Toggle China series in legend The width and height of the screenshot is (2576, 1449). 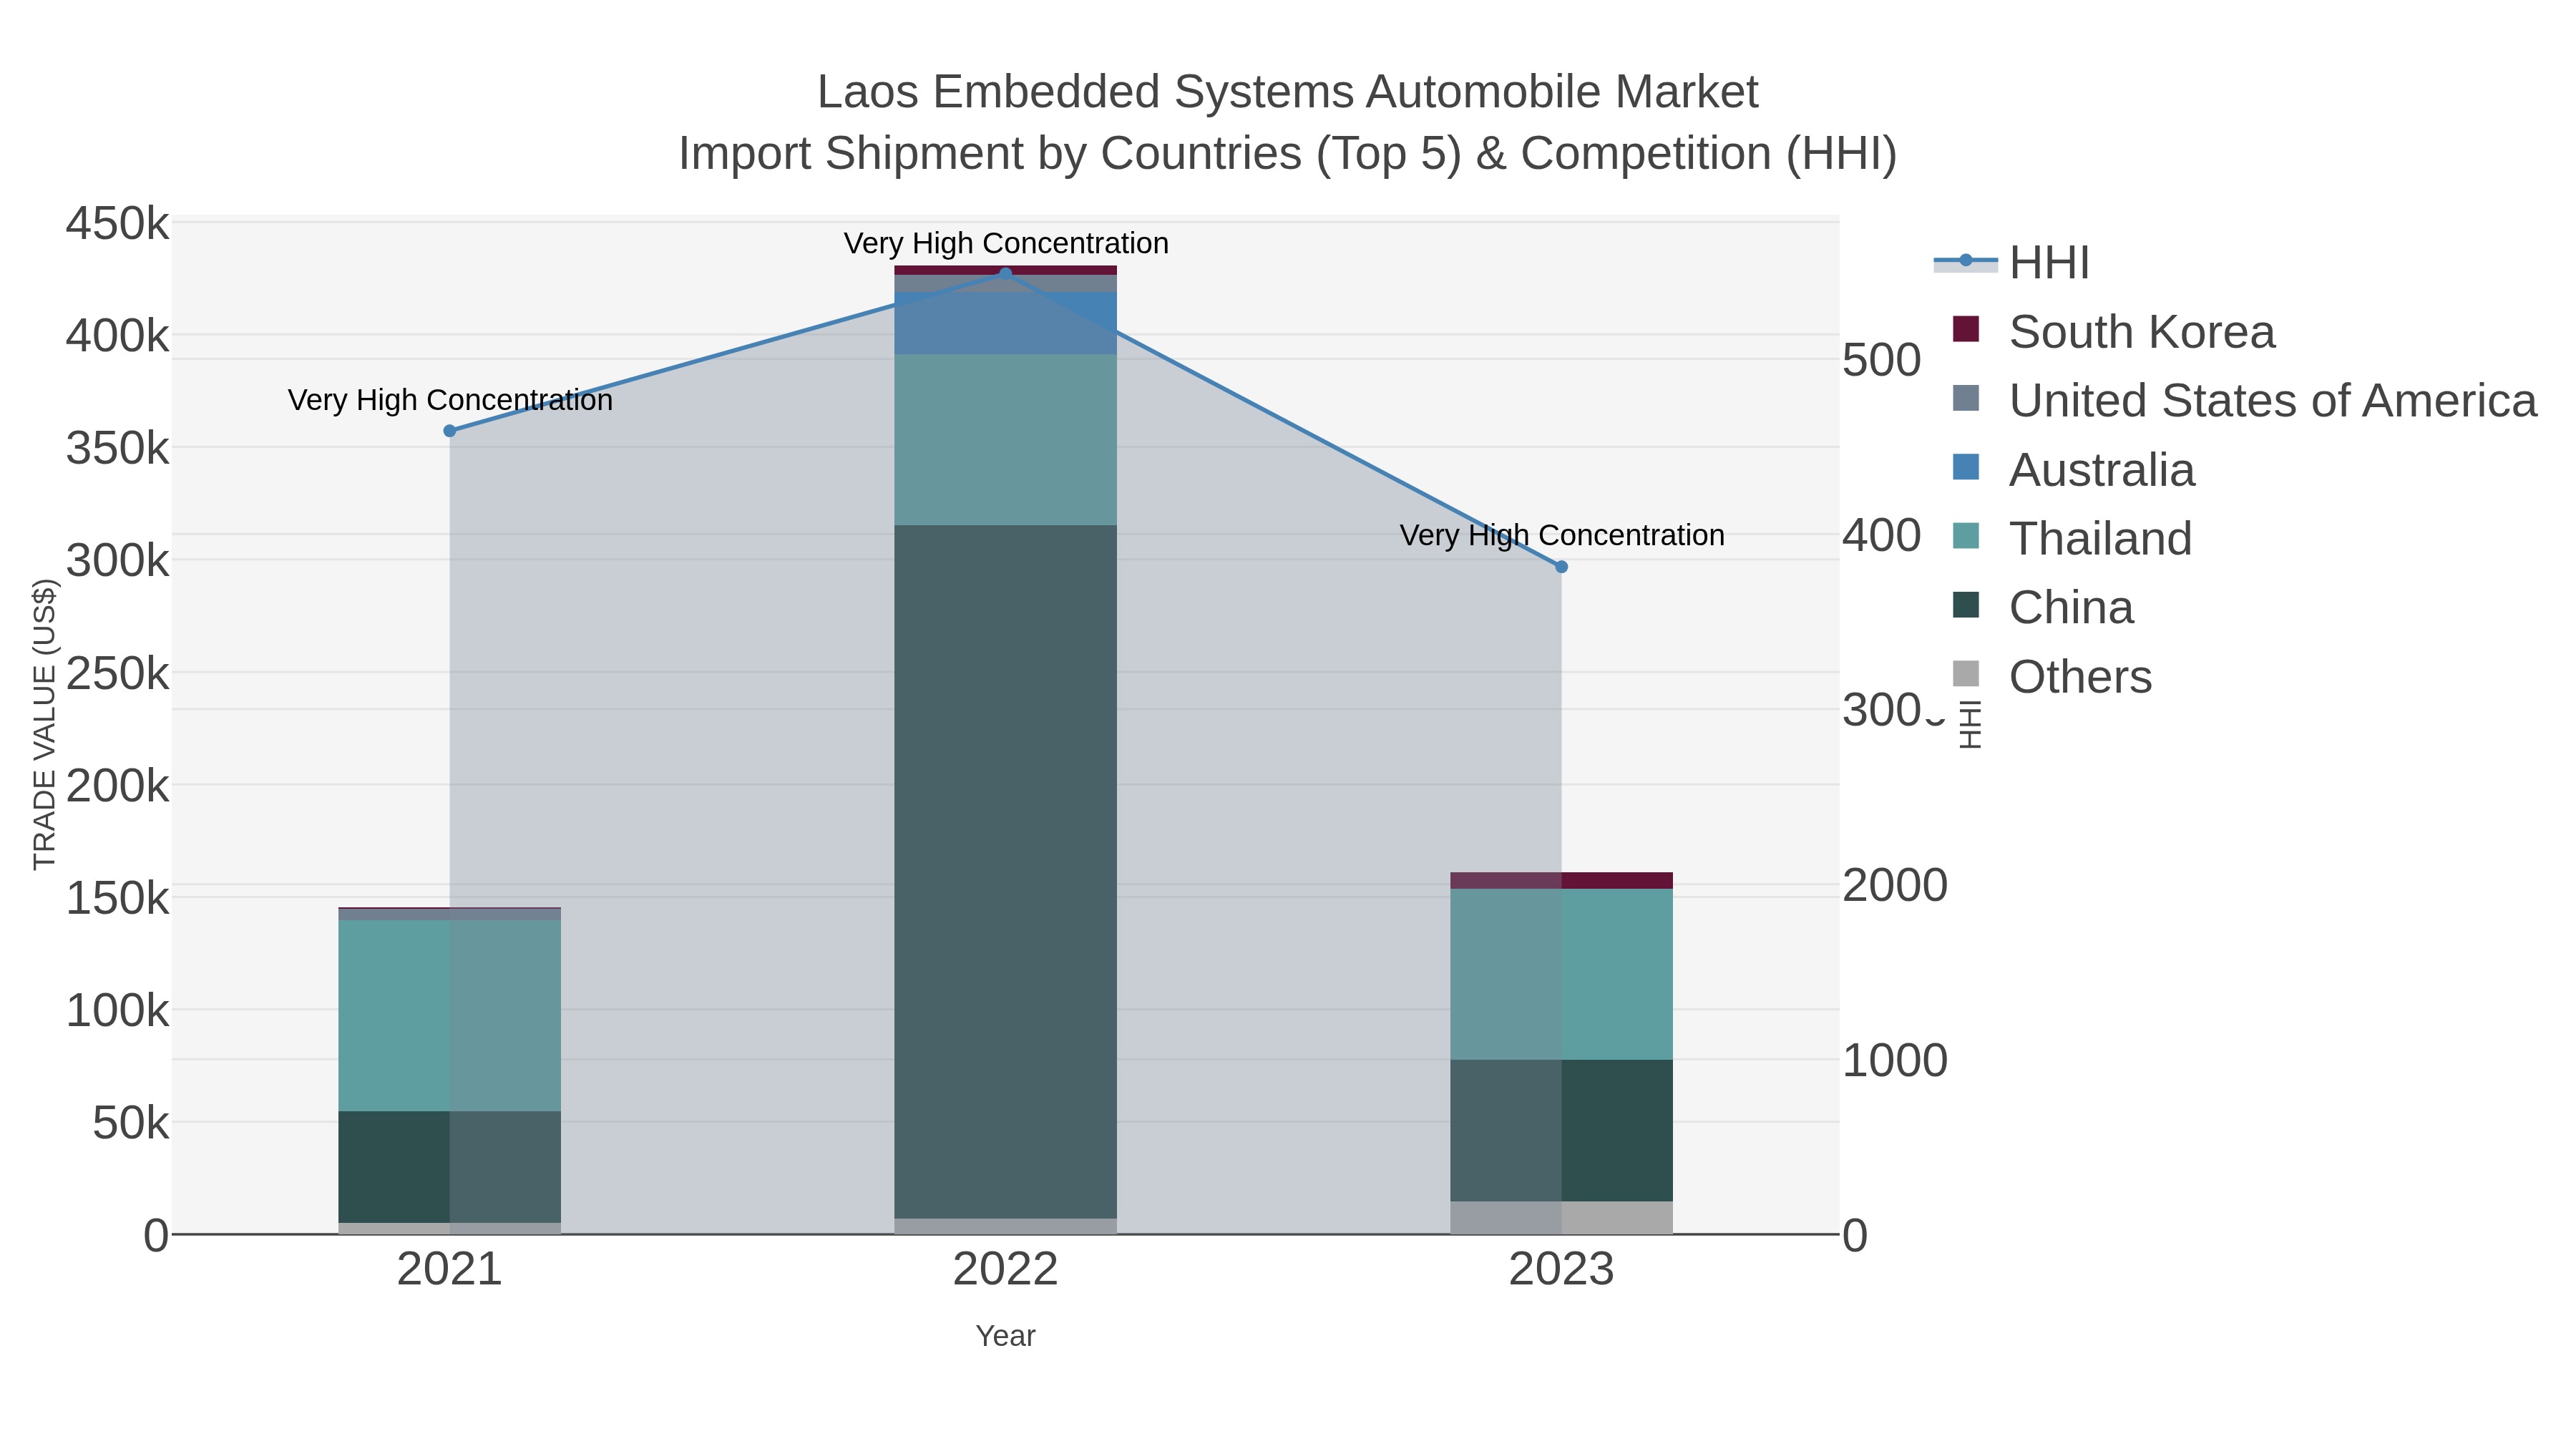click(2042, 608)
